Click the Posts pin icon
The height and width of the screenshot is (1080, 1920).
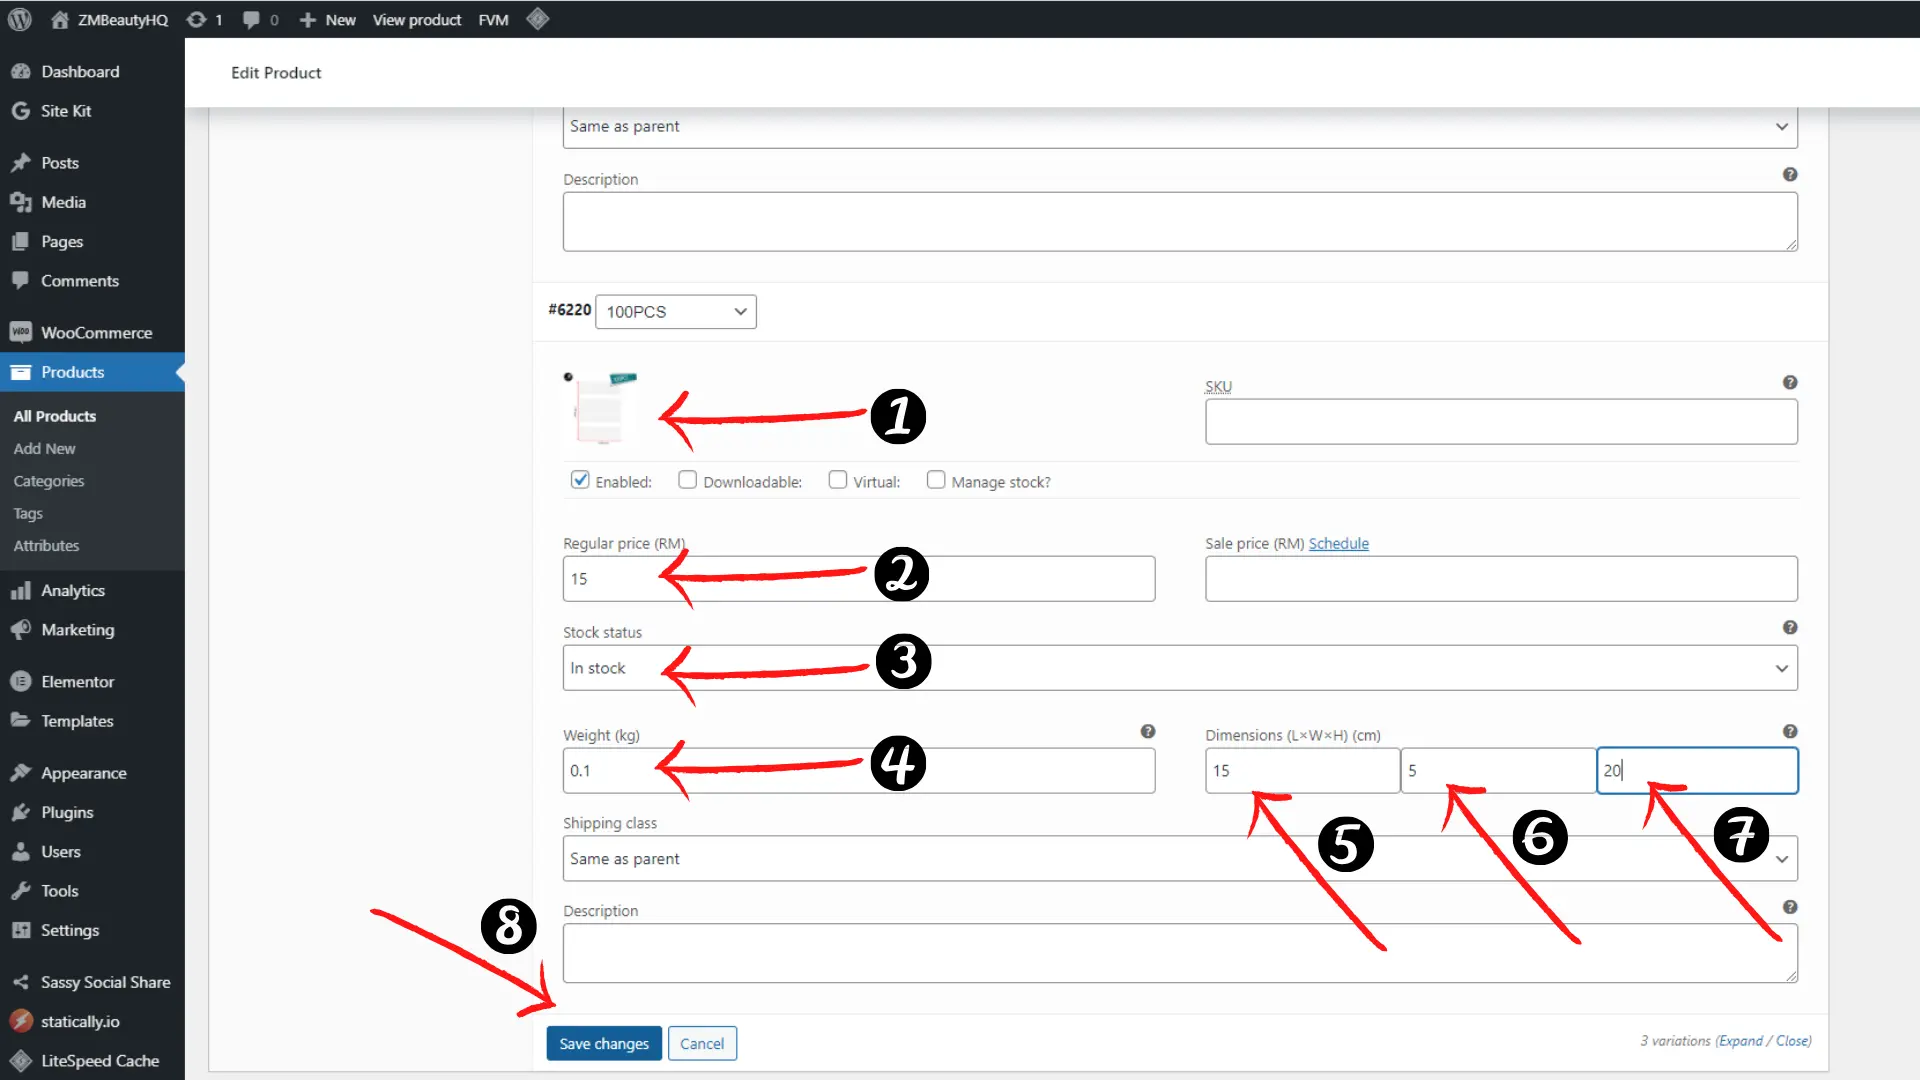21,163
